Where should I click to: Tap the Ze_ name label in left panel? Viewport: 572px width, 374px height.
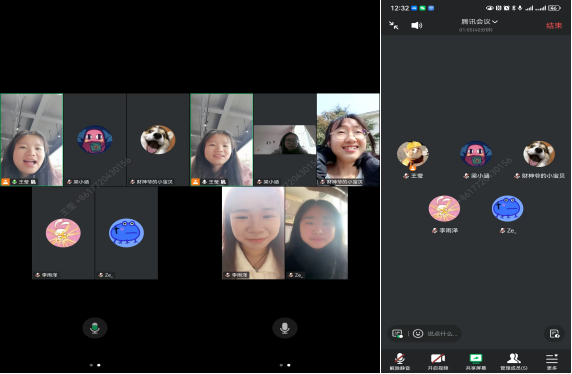[109, 275]
